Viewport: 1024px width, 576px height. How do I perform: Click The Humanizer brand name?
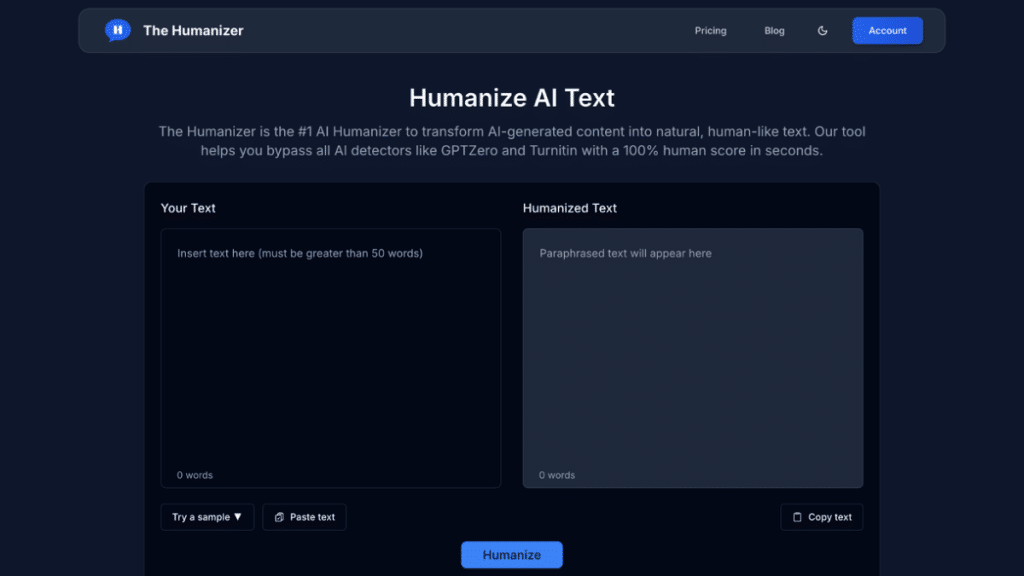(x=193, y=31)
